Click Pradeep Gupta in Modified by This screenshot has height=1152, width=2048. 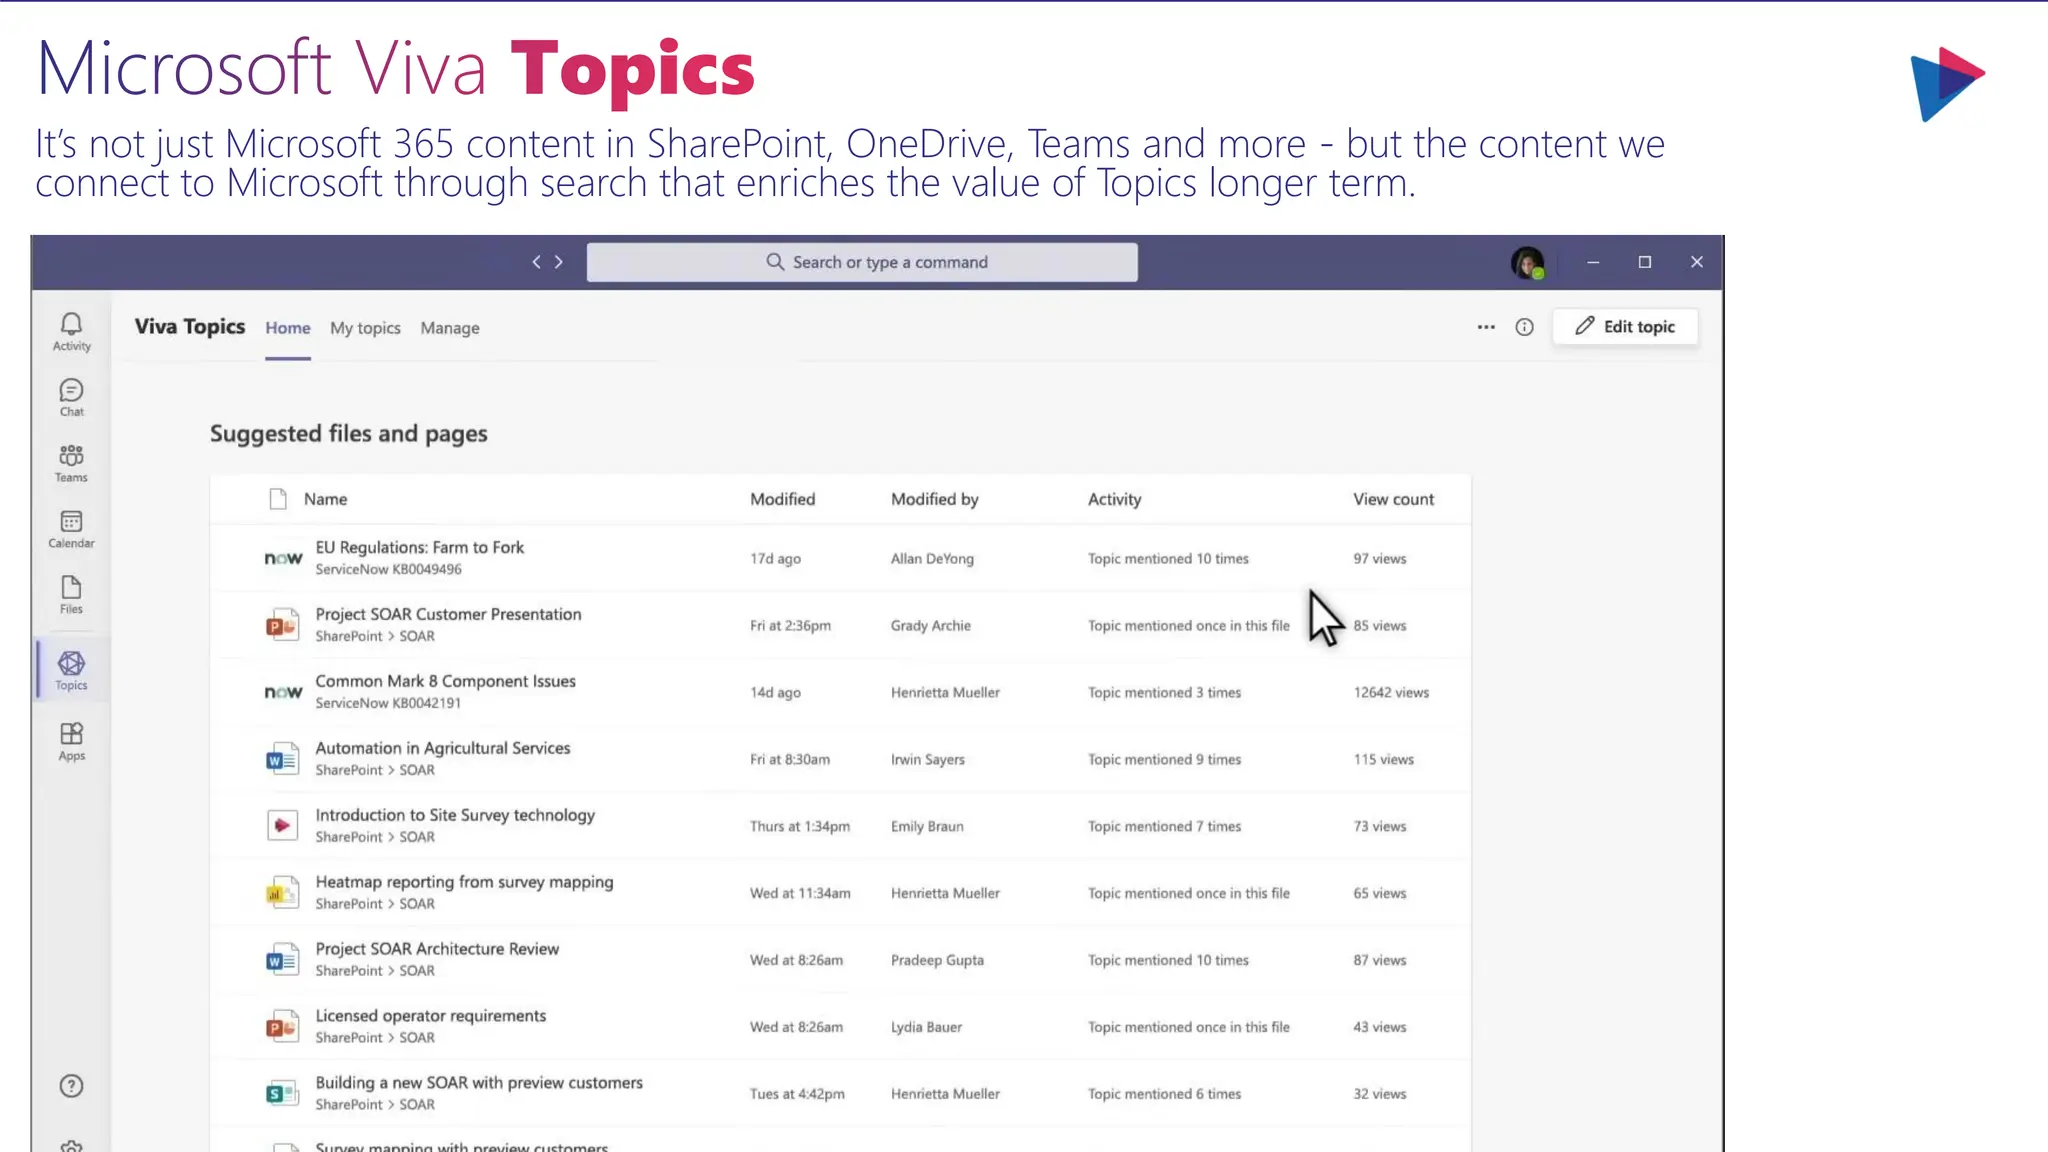pos(937,961)
